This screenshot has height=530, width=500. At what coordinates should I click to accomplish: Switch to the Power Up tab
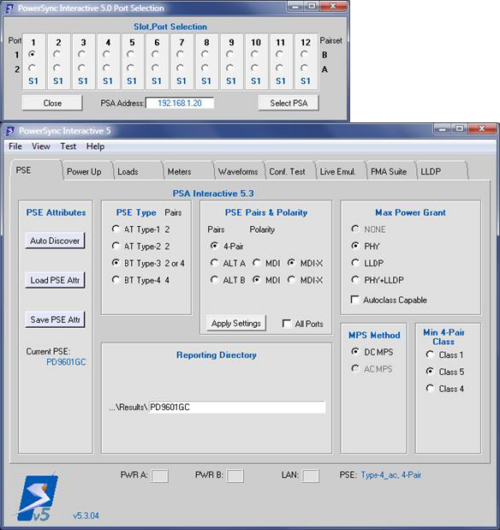point(87,171)
